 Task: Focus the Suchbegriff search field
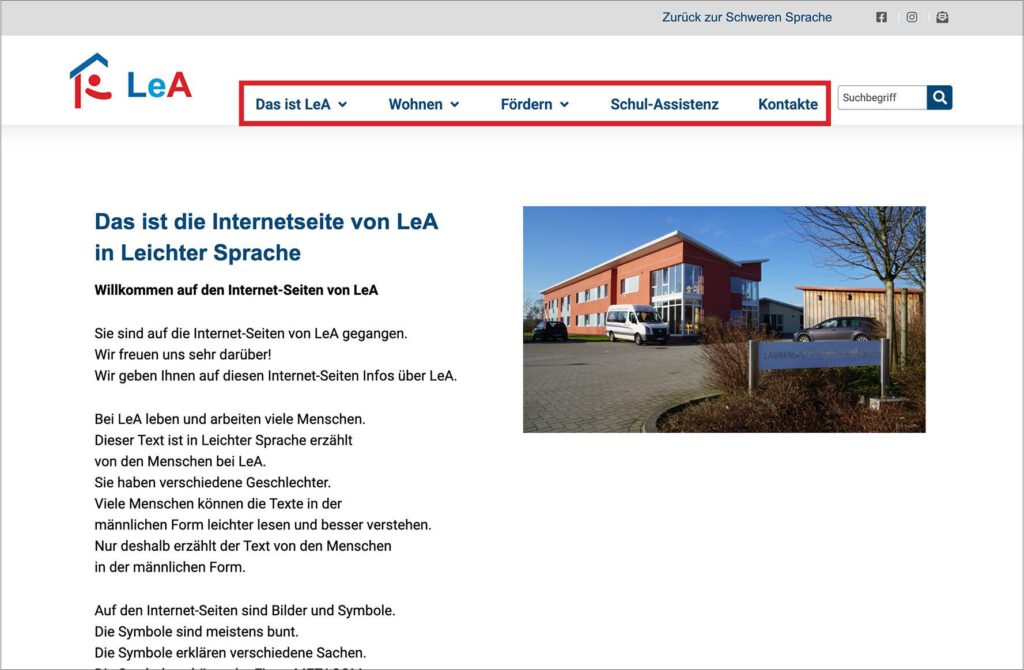pos(881,98)
